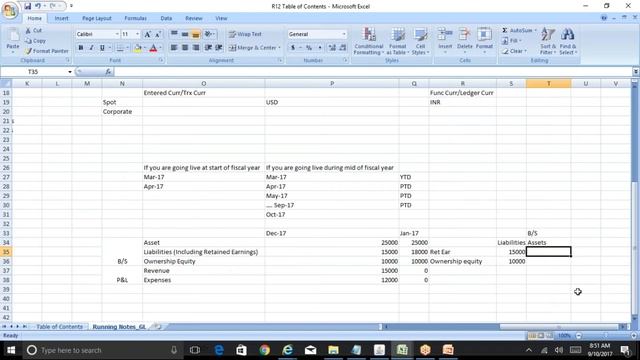Screen dimensions: 640x360
Task: Click AutoSum
Action: [x=516, y=31]
